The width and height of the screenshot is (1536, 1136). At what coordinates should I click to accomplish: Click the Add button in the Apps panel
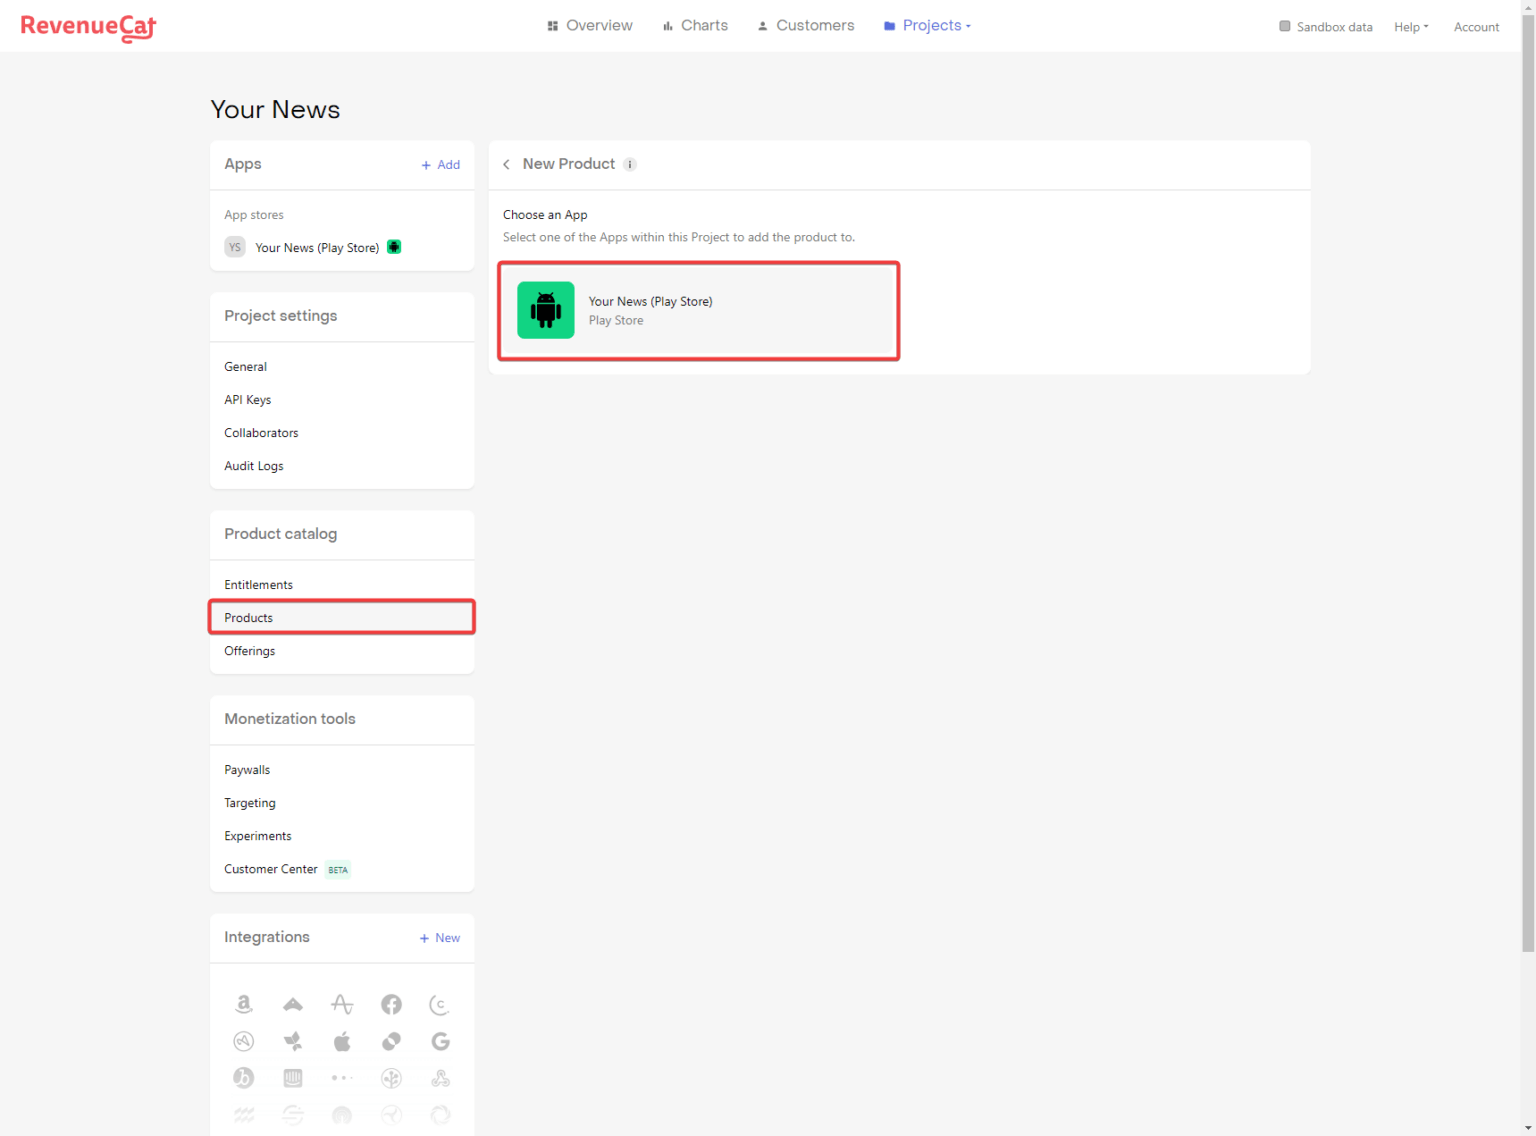click(x=440, y=164)
